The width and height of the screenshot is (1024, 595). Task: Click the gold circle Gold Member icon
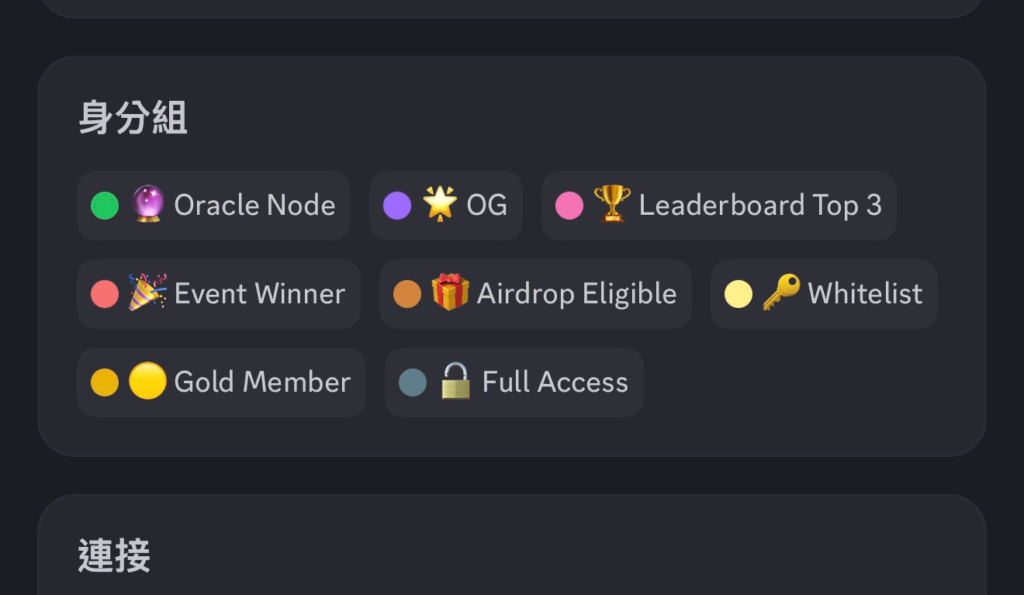click(x=147, y=382)
